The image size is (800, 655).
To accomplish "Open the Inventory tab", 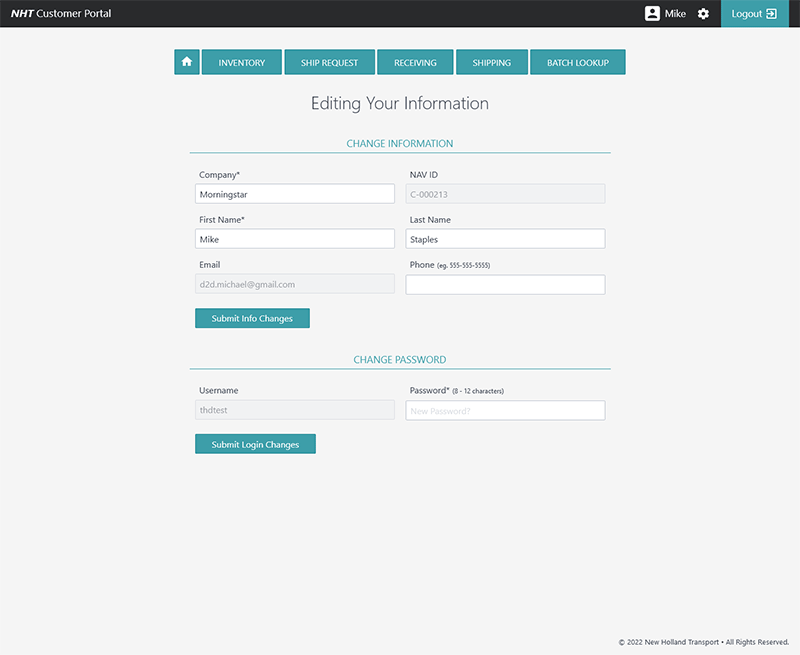I will (242, 62).
